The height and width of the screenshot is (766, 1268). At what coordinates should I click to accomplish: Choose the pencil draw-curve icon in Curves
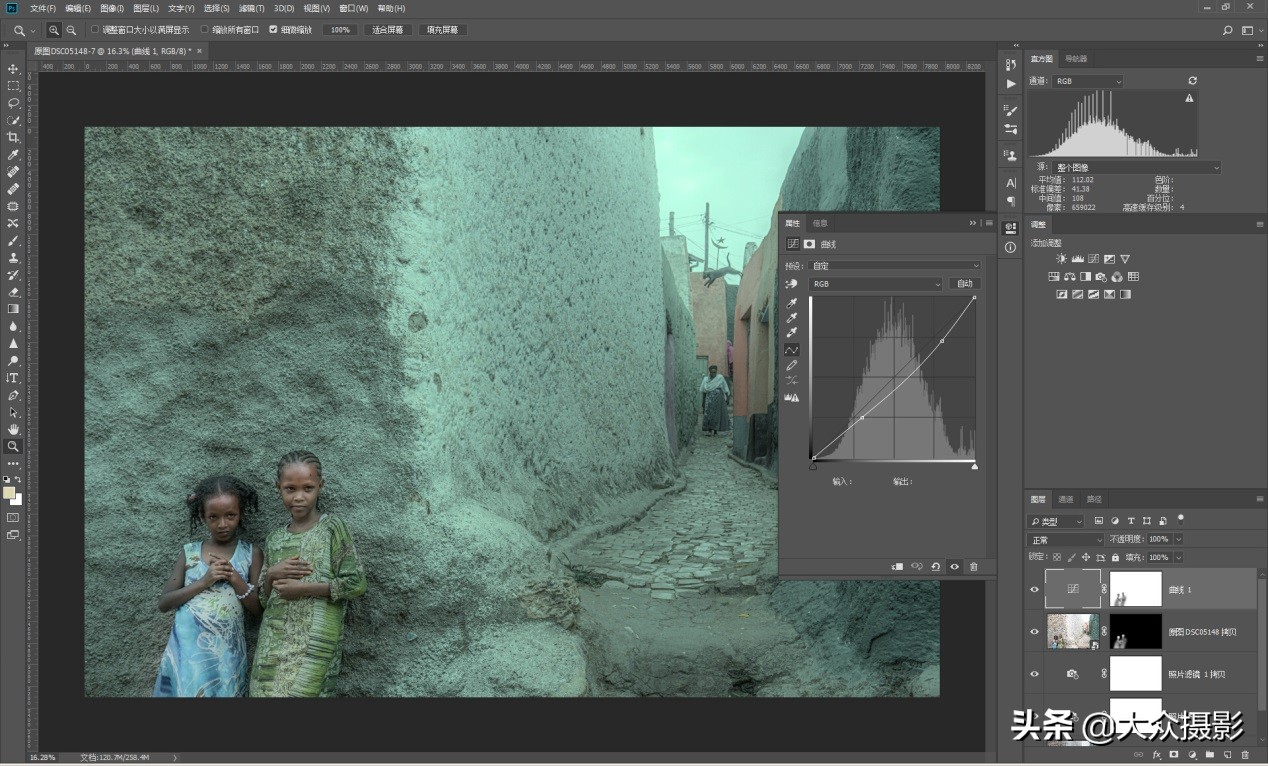792,365
